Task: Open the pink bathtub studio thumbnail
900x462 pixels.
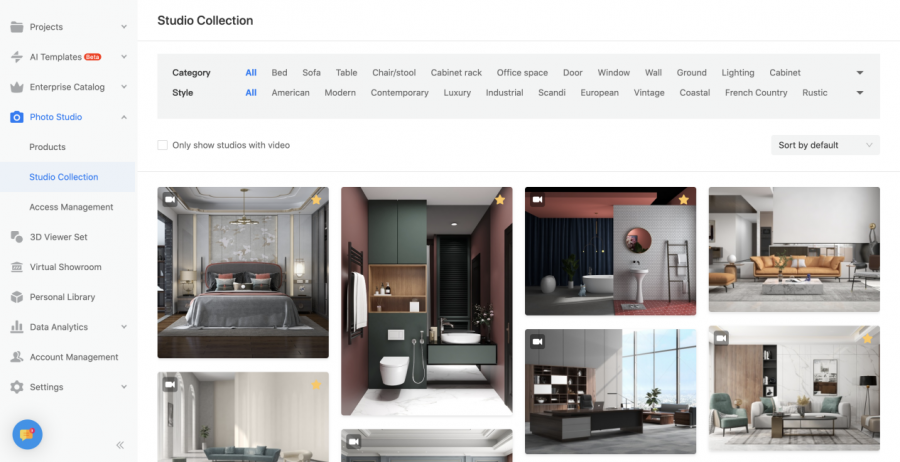Action: [x=611, y=251]
